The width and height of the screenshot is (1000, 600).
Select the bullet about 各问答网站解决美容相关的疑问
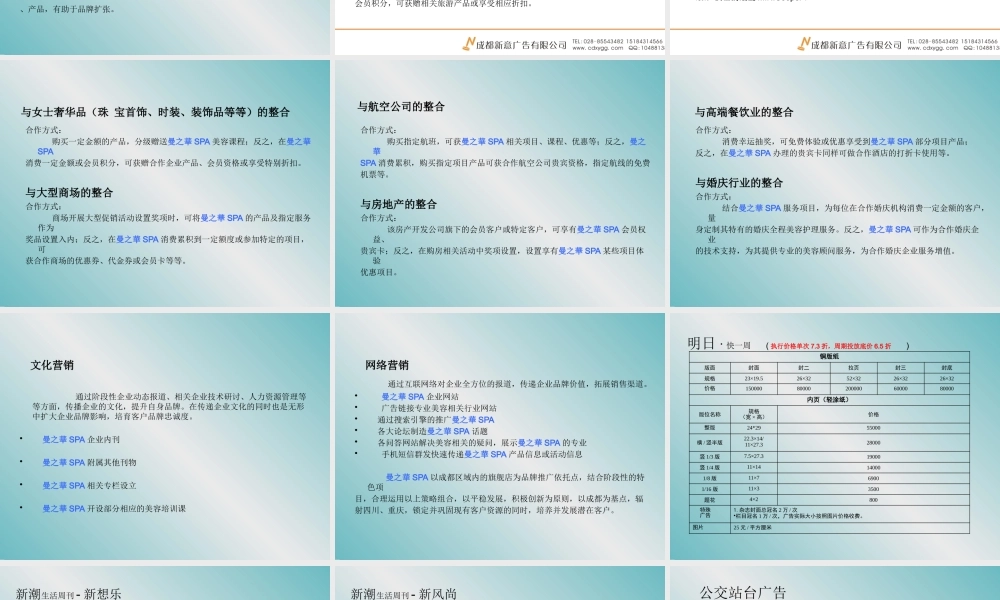click(482, 443)
